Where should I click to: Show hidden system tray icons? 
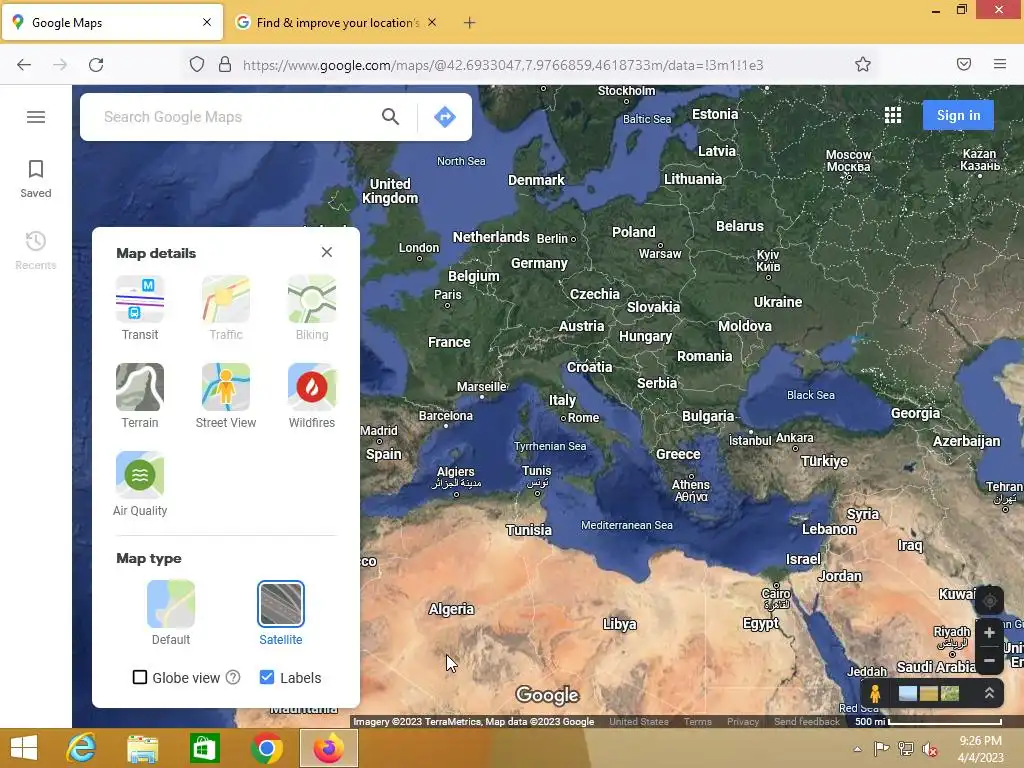click(x=857, y=749)
